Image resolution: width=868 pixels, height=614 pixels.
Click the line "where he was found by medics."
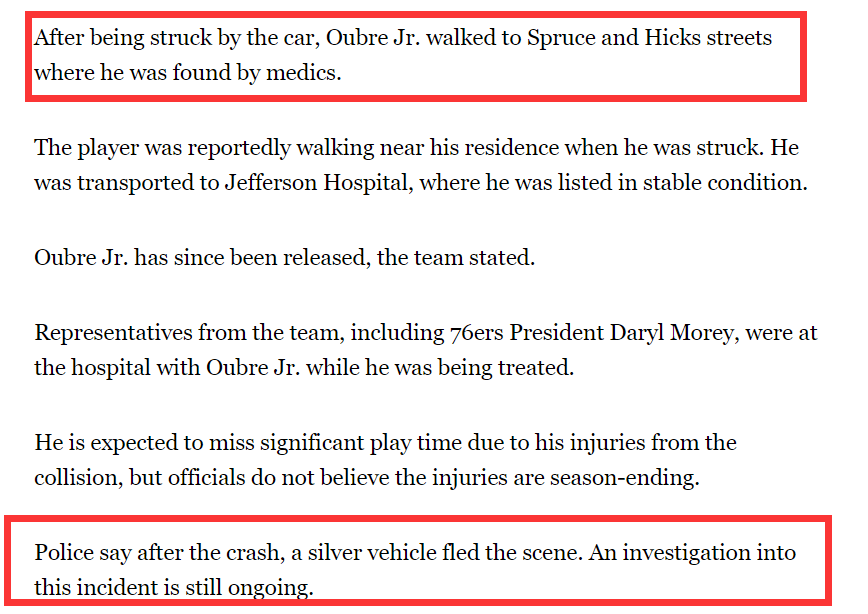188,73
